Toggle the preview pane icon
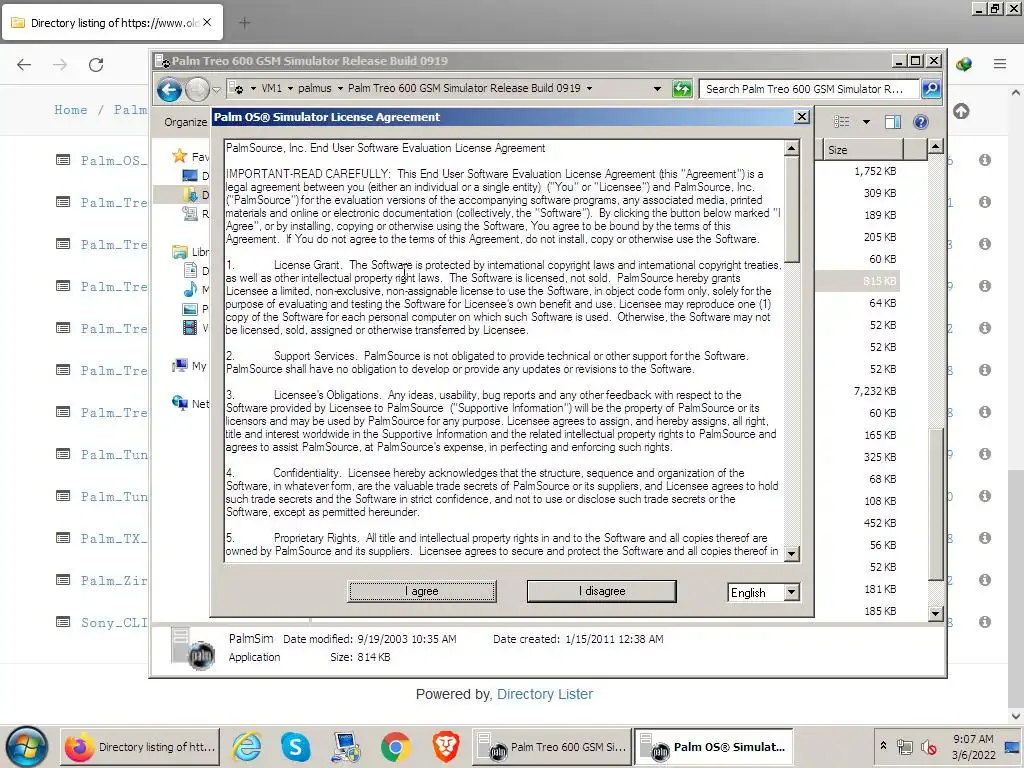The image size is (1024, 768). click(893, 122)
